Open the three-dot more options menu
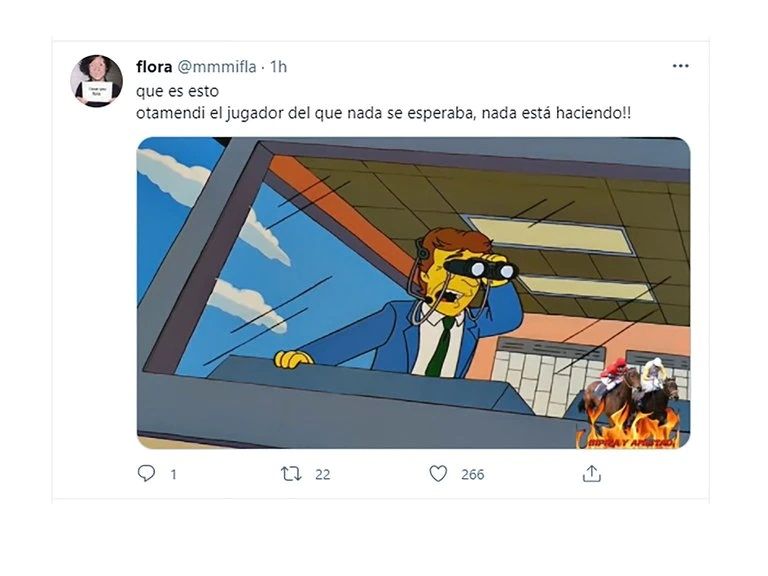The width and height of the screenshot is (768, 576). (x=680, y=66)
